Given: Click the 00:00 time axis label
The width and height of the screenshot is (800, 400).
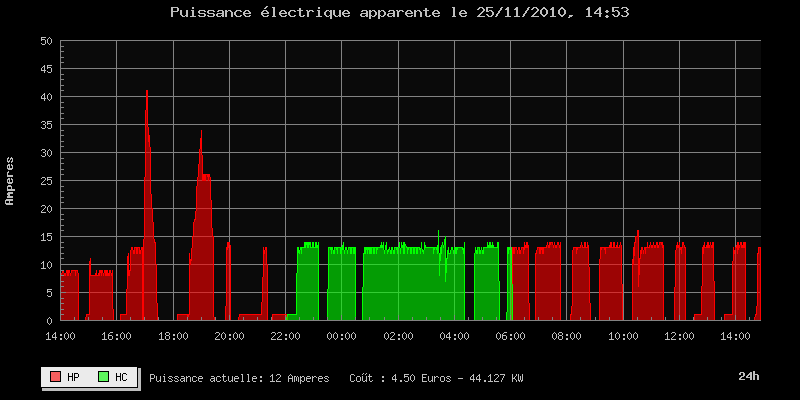Looking at the screenshot, I should click(x=341, y=336).
